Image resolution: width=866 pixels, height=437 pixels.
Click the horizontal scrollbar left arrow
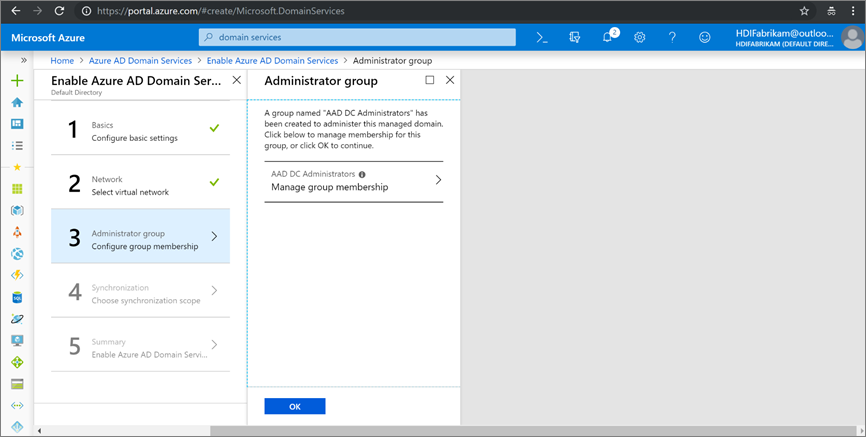pyautogui.click(x=39, y=430)
